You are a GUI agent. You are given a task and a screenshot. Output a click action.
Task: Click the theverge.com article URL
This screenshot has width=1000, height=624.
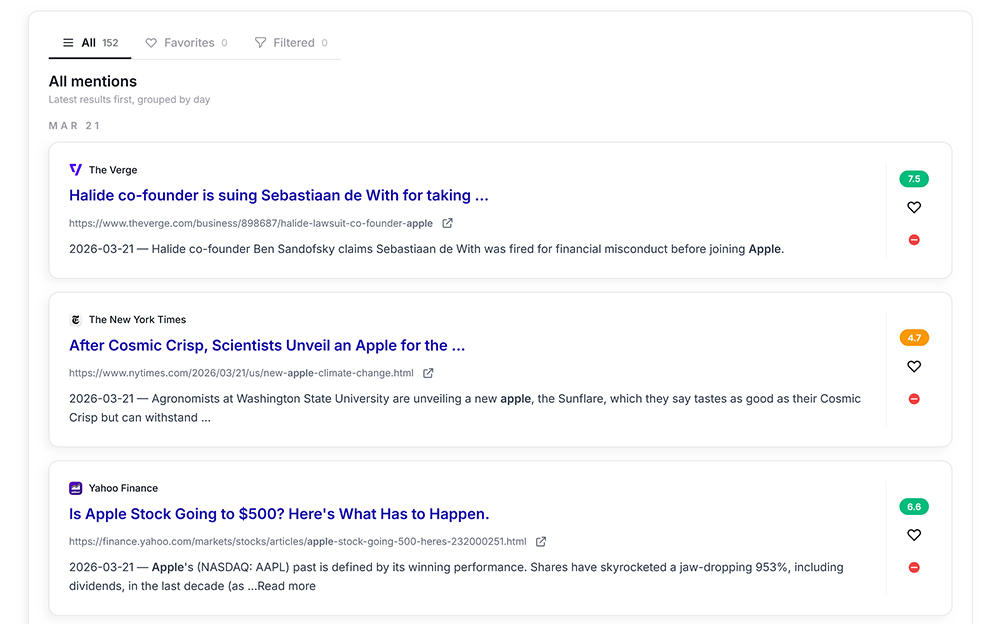click(x=251, y=223)
